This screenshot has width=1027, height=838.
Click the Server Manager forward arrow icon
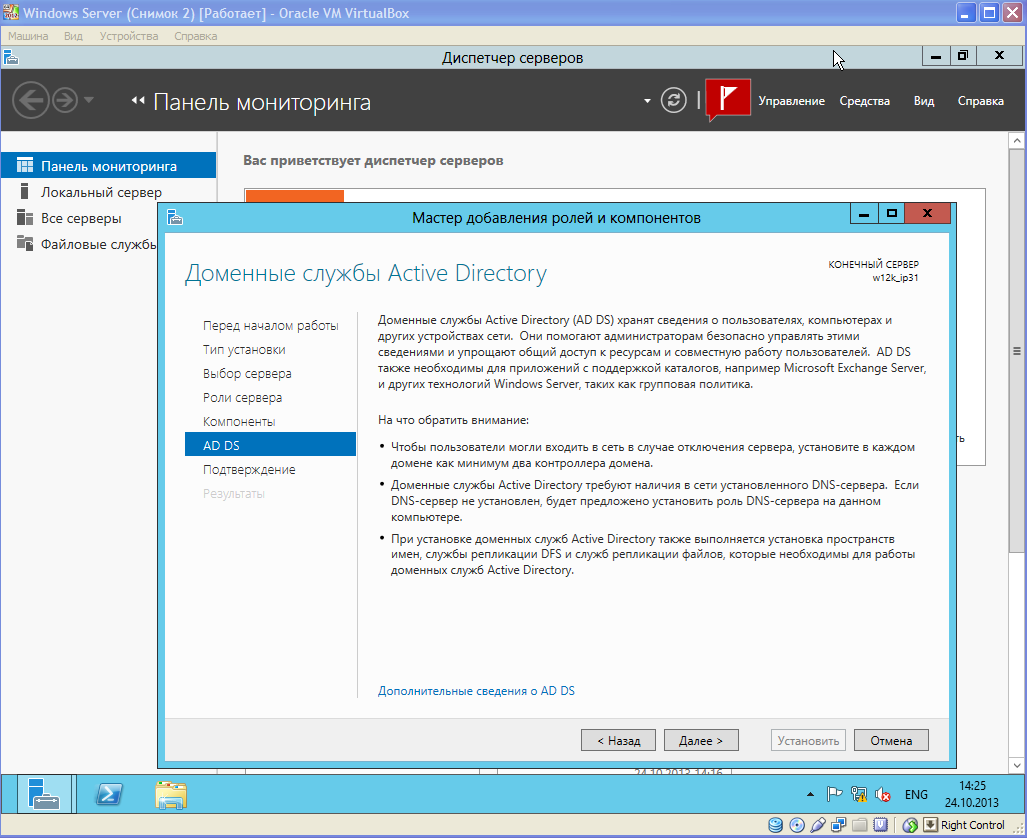click(65, 100)
